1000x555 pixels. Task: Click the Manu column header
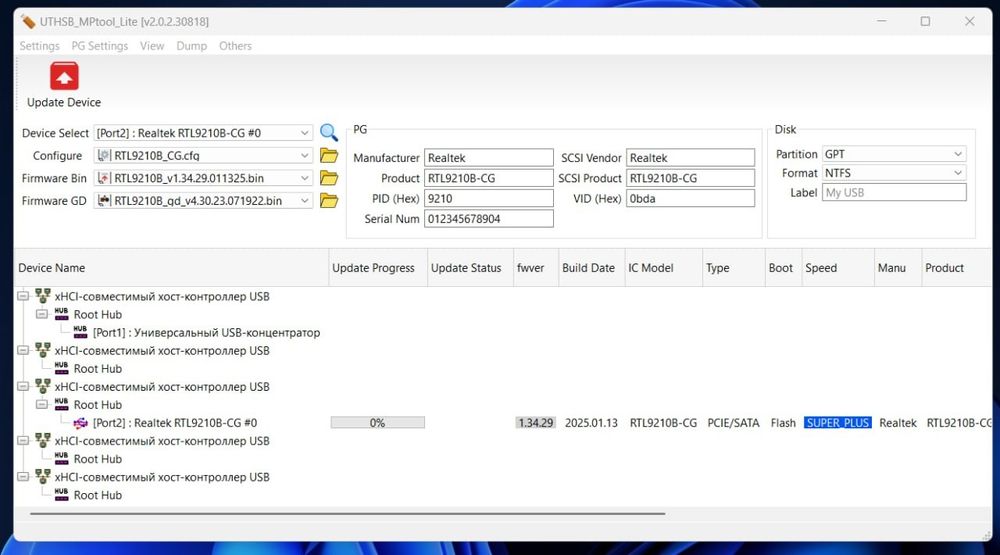pos(898,268)
